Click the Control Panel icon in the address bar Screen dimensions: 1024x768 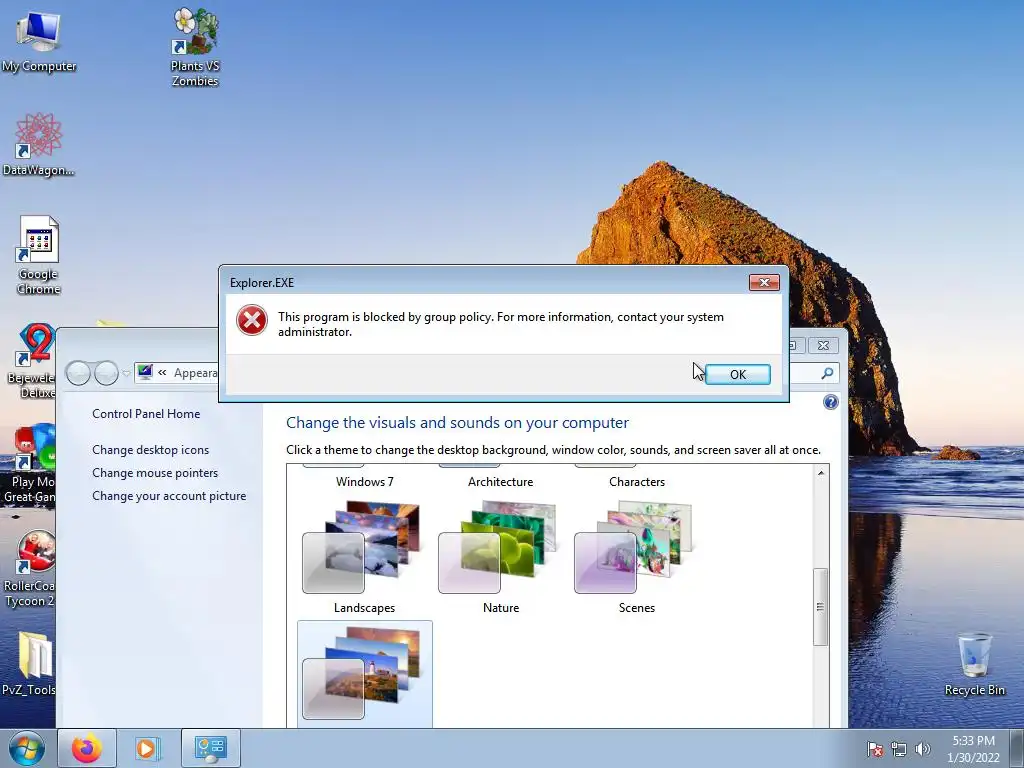point(145,372)
